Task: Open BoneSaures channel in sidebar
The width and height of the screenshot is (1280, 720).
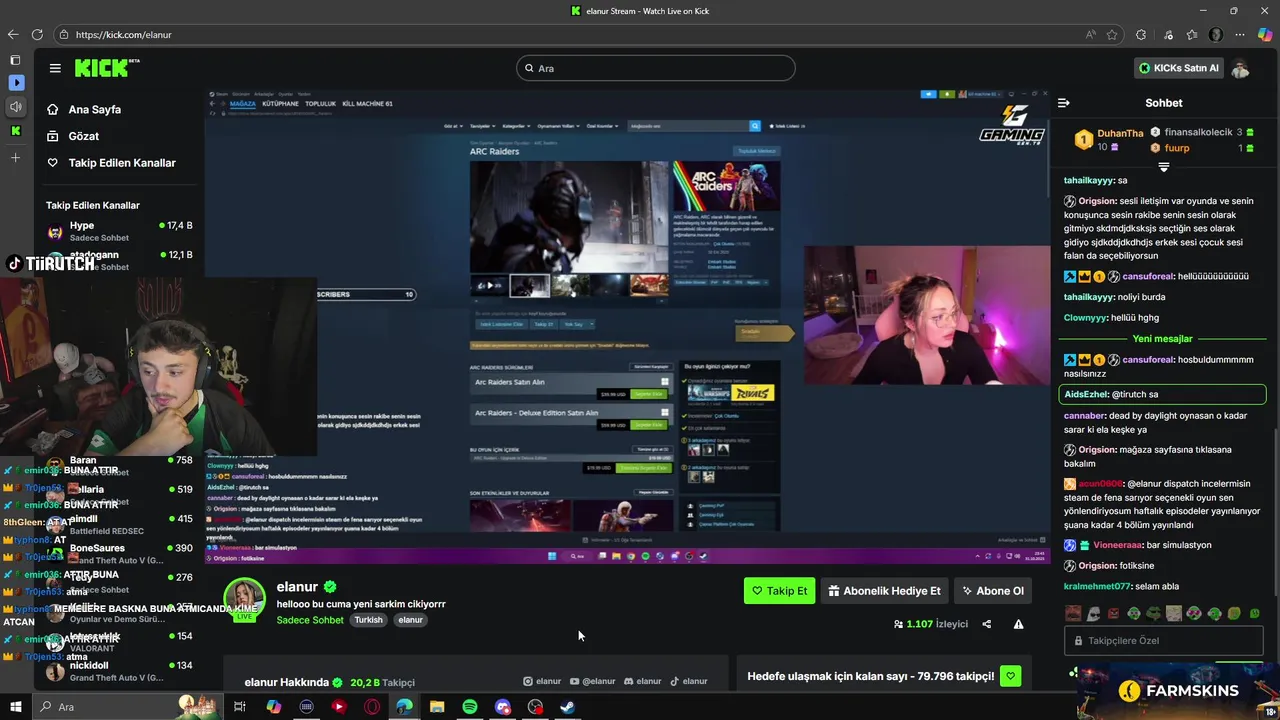Action: point(120,554)
